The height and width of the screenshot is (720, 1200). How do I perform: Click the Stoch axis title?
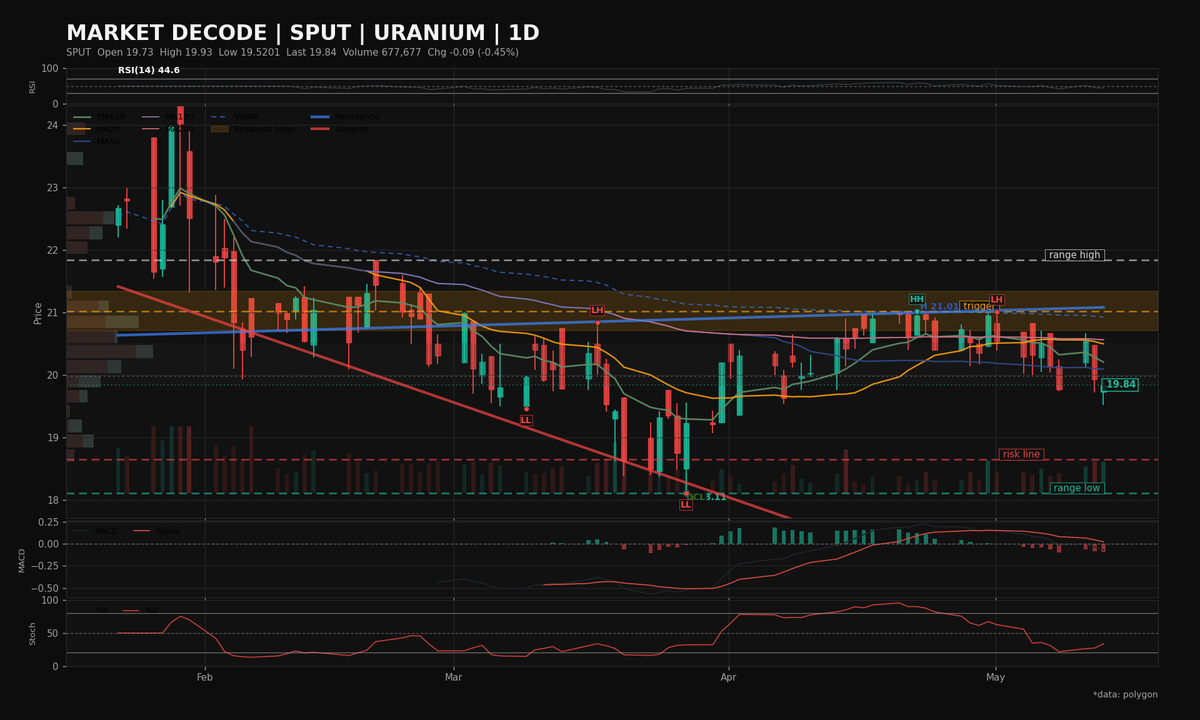click(32, 633)
